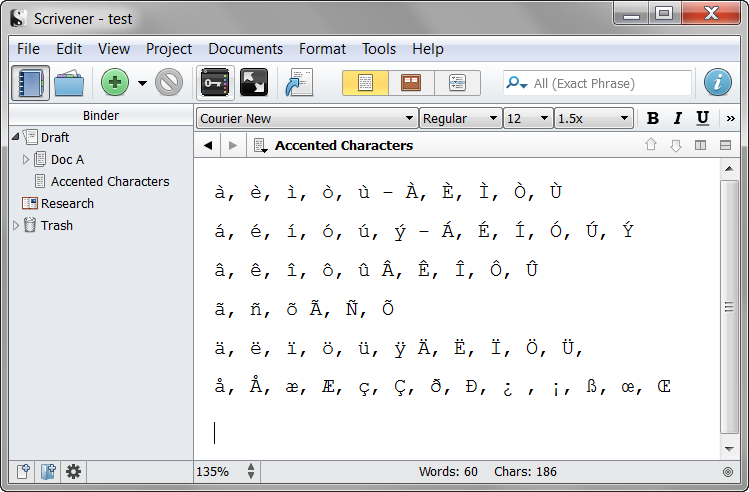Click the Accented Characters document title

(x=343, y=145)
